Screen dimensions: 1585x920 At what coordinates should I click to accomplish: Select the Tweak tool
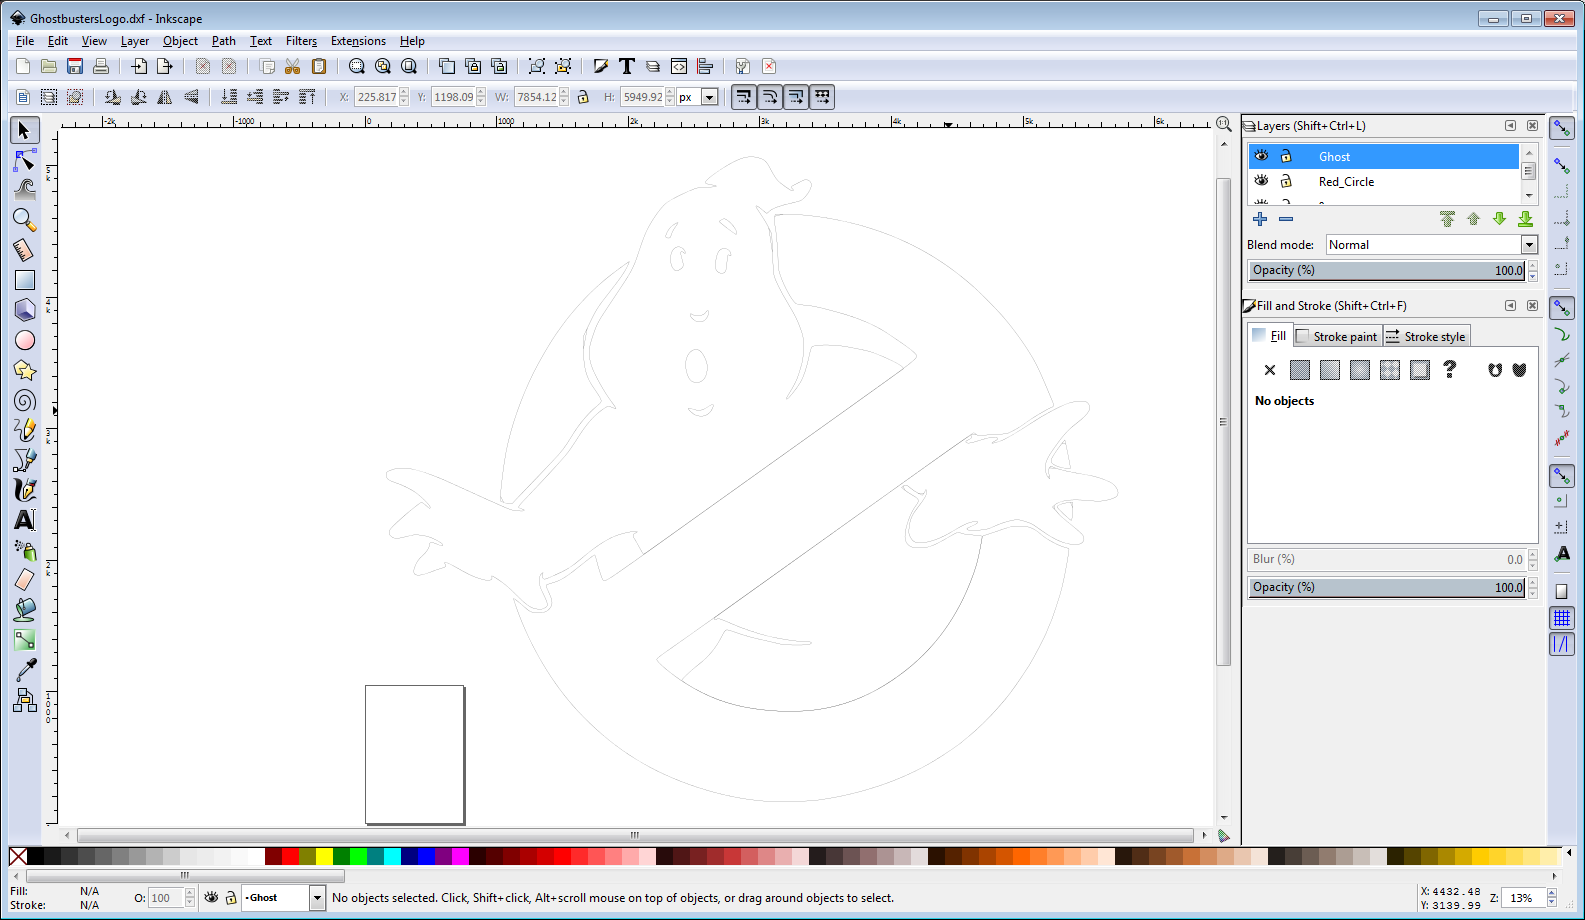click(x=25, y=189)
